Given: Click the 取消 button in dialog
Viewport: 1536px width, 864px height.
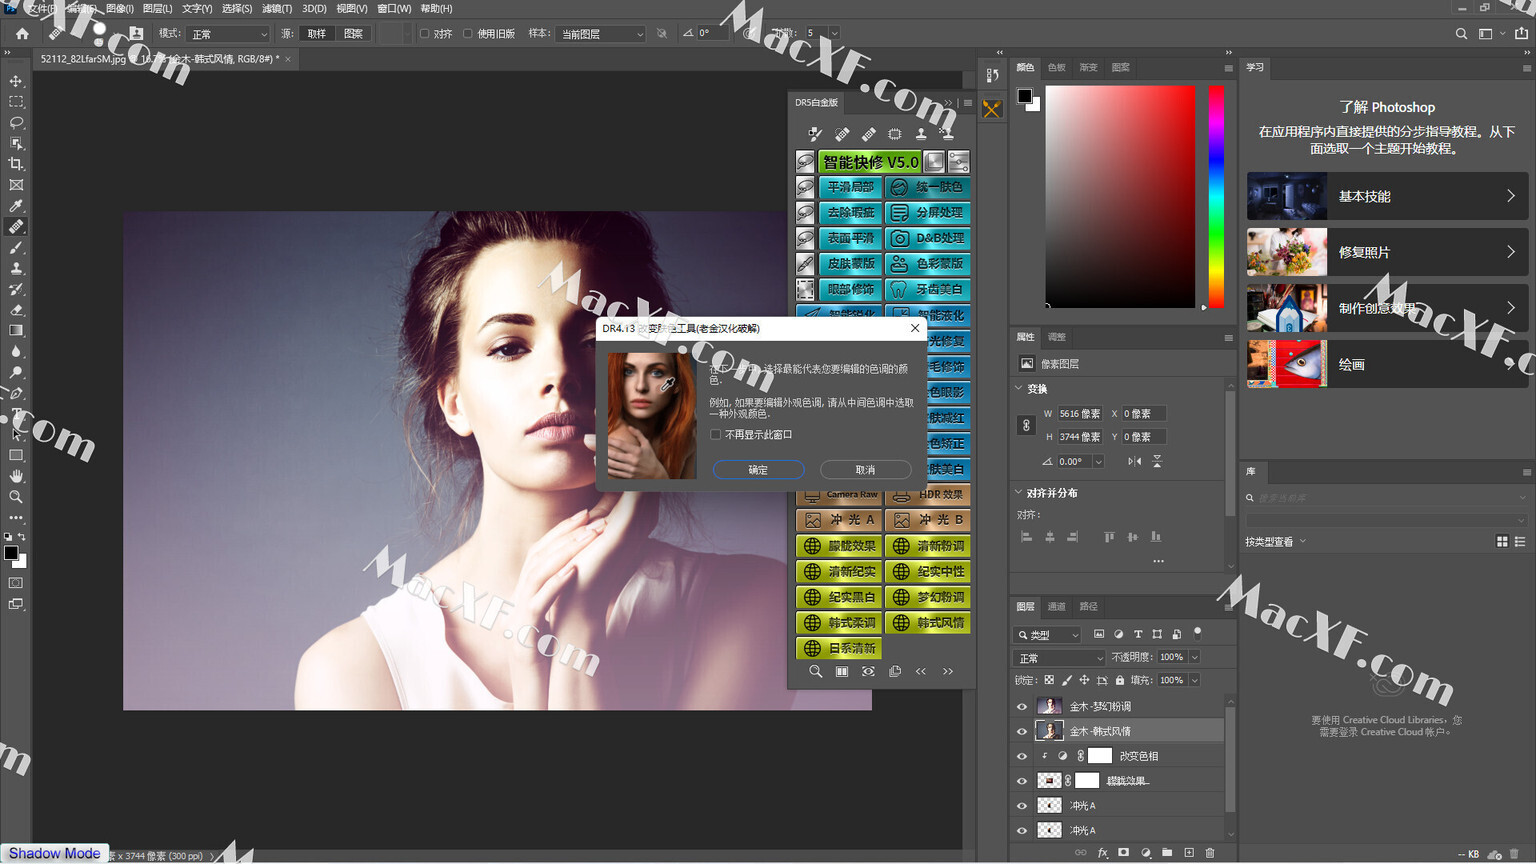Looking at the screenshot, I should pos(865,470).
